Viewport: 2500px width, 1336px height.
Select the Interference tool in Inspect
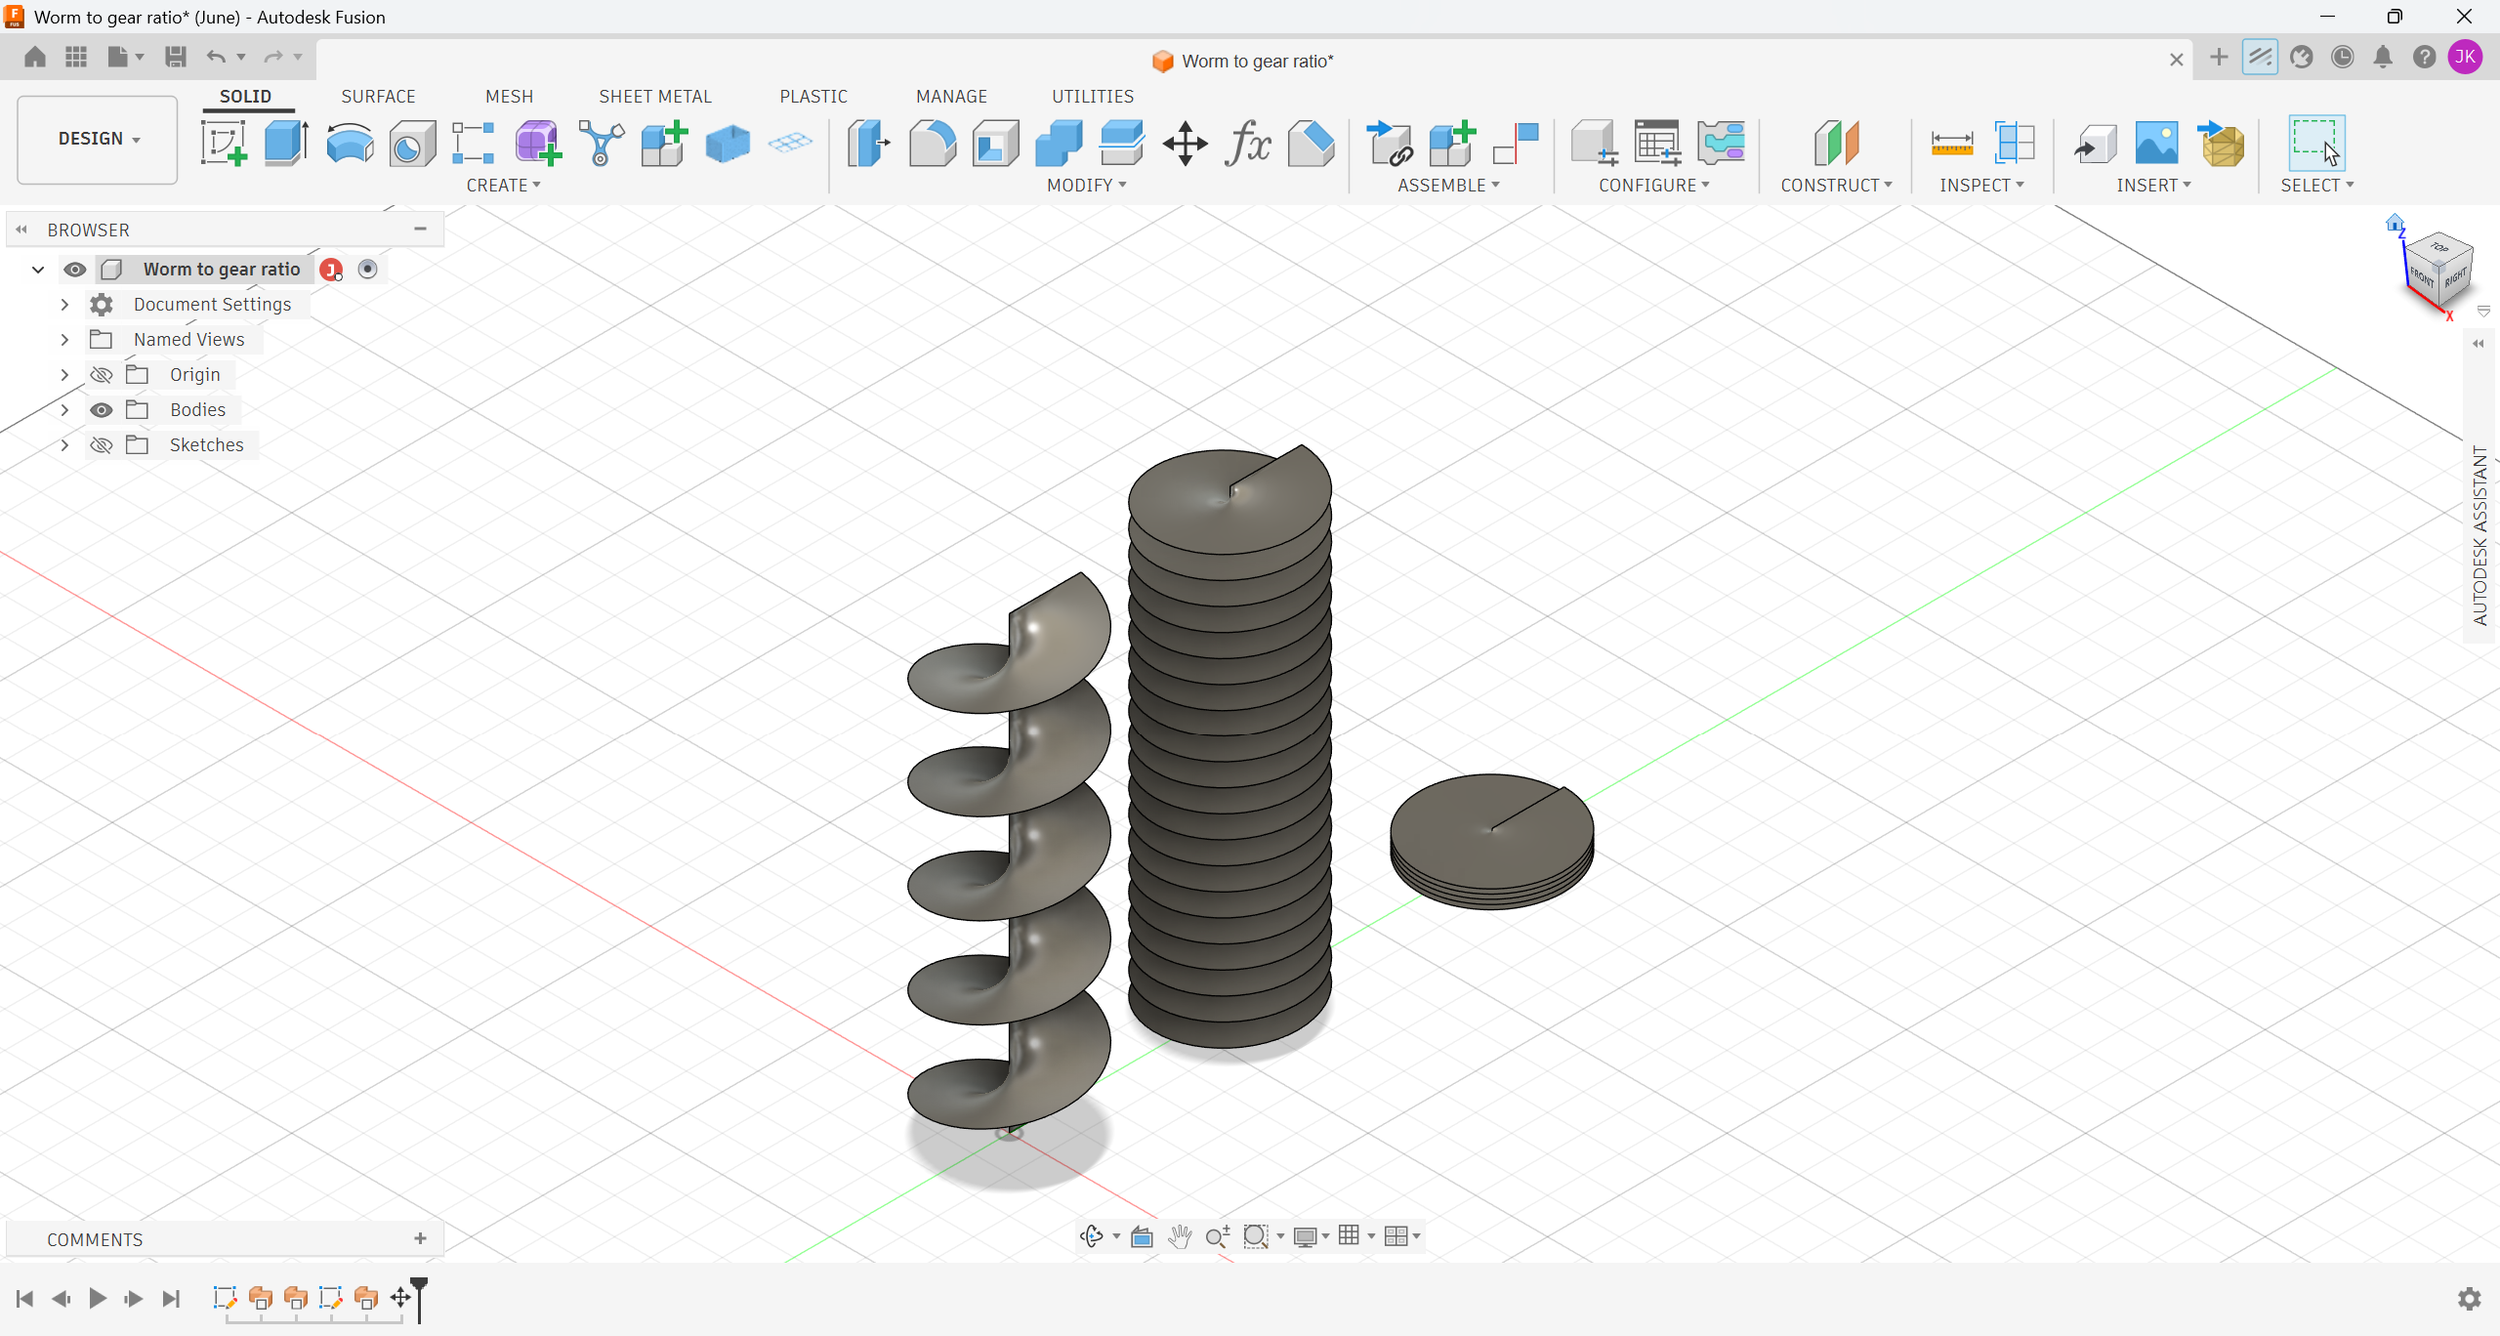2014,143
